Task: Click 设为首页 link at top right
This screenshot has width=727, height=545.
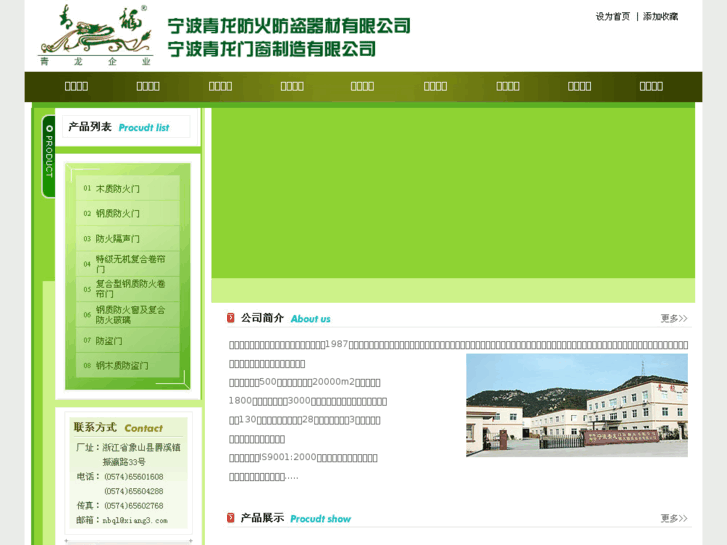Action: pyautogui.click(x=612, y=17)
